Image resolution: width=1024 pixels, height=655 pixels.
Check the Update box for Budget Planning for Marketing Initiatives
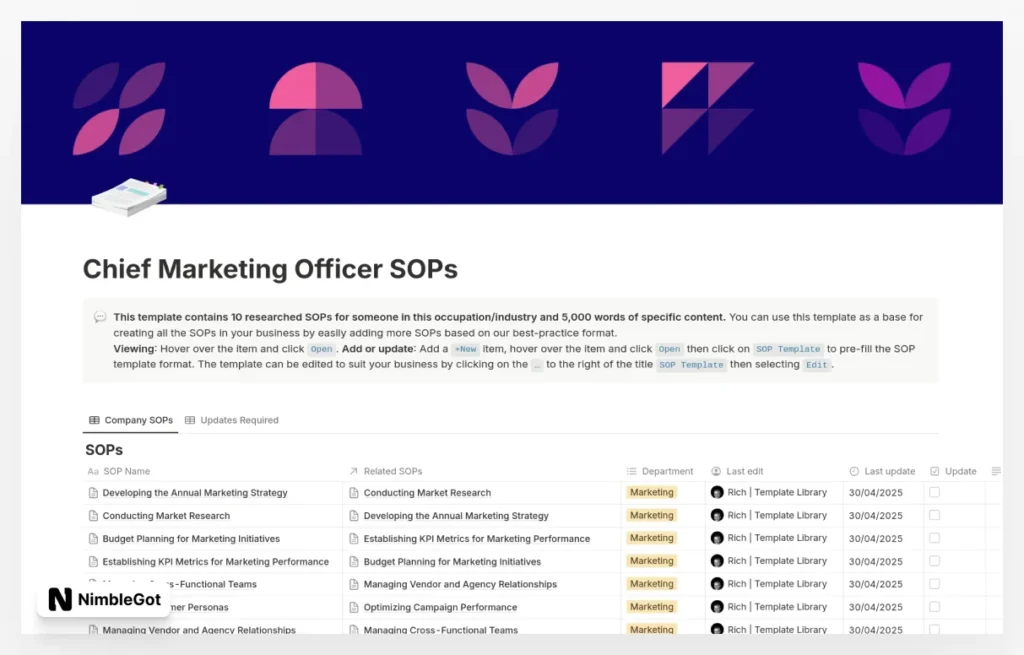click(934, 538)
